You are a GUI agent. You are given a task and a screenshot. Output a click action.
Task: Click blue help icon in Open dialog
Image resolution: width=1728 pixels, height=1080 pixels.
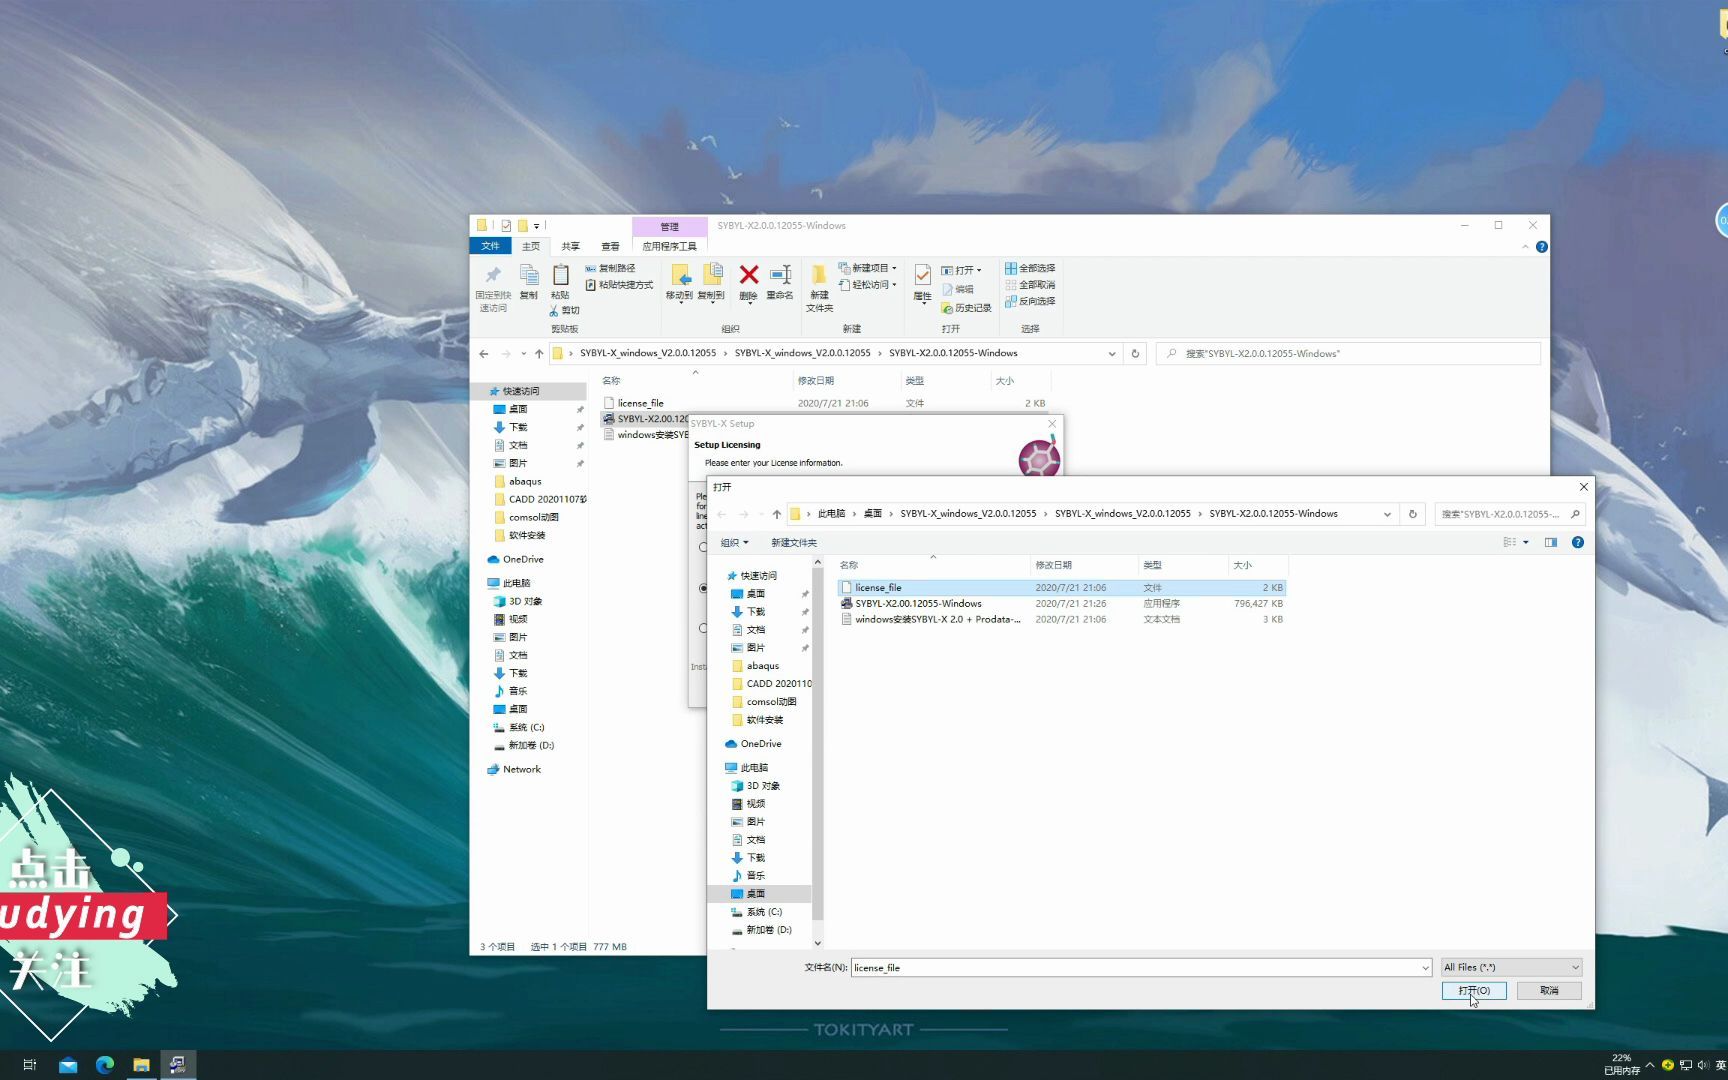coord(1578,542)
